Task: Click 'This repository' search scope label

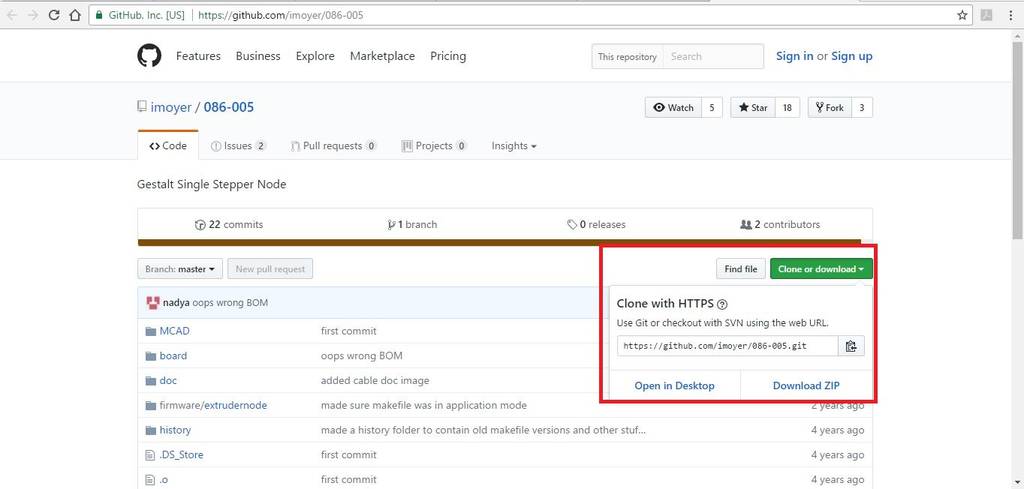Action: [x=627, y=57]
